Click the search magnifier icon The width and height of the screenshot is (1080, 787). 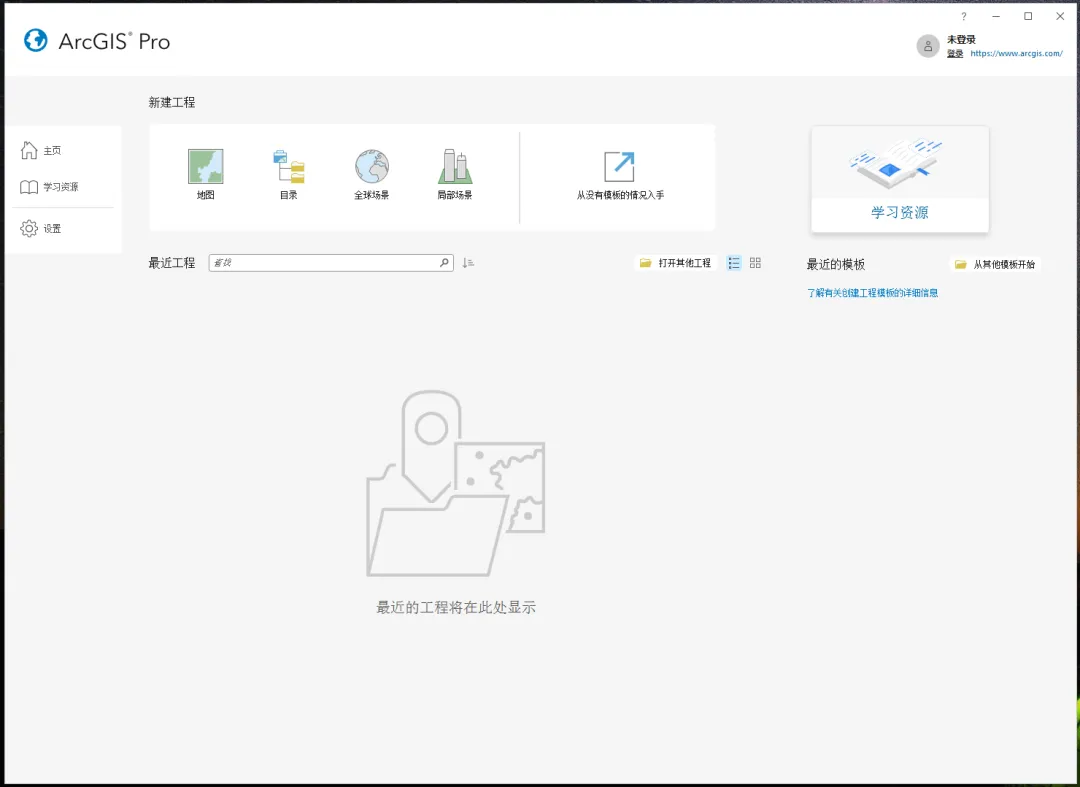click(x=444, y=262)
